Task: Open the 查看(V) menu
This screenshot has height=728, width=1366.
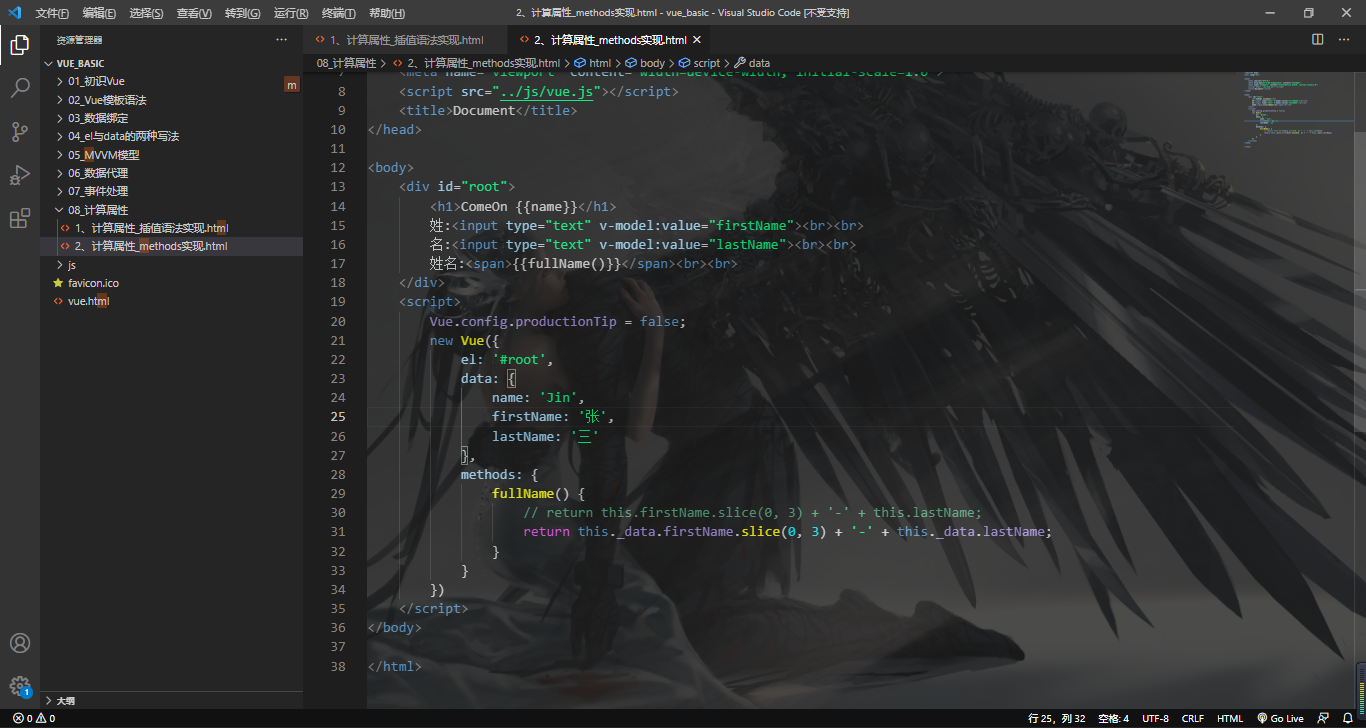Action: tap(194, 13)
